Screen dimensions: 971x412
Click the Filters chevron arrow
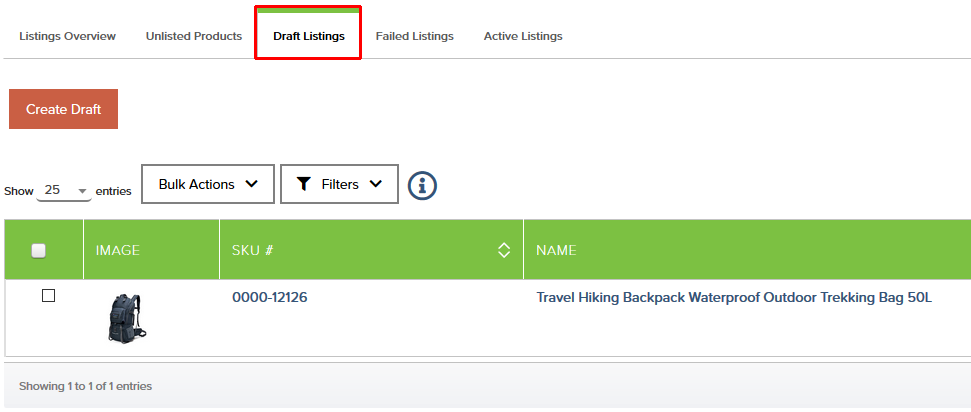point(375,184)
